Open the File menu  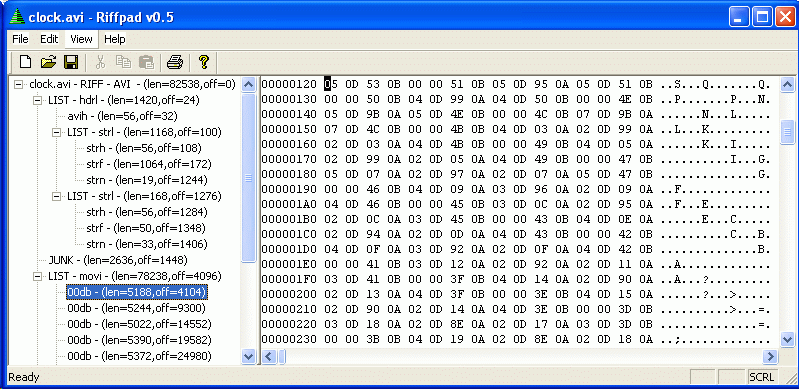[x=20, y=39]
